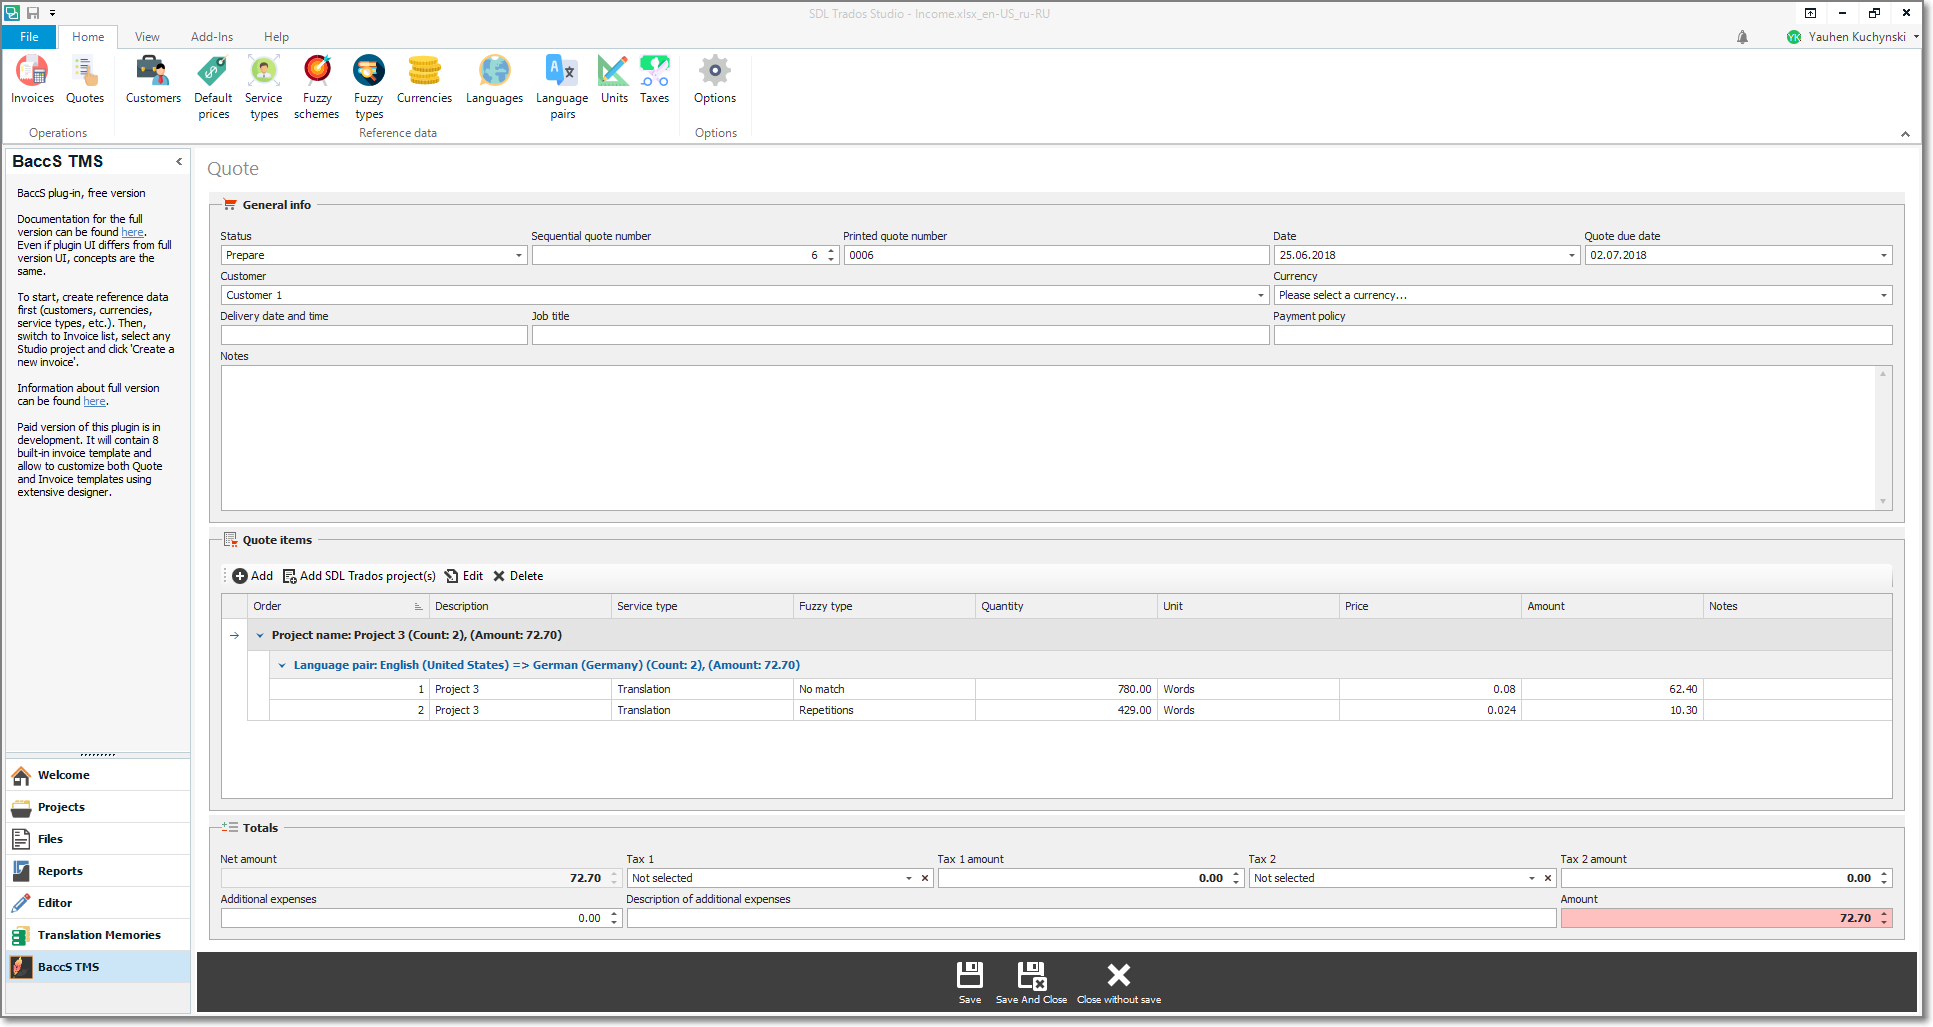Open Language pairs icon
1933x1027 pixels.
click(x=562, y=88)
